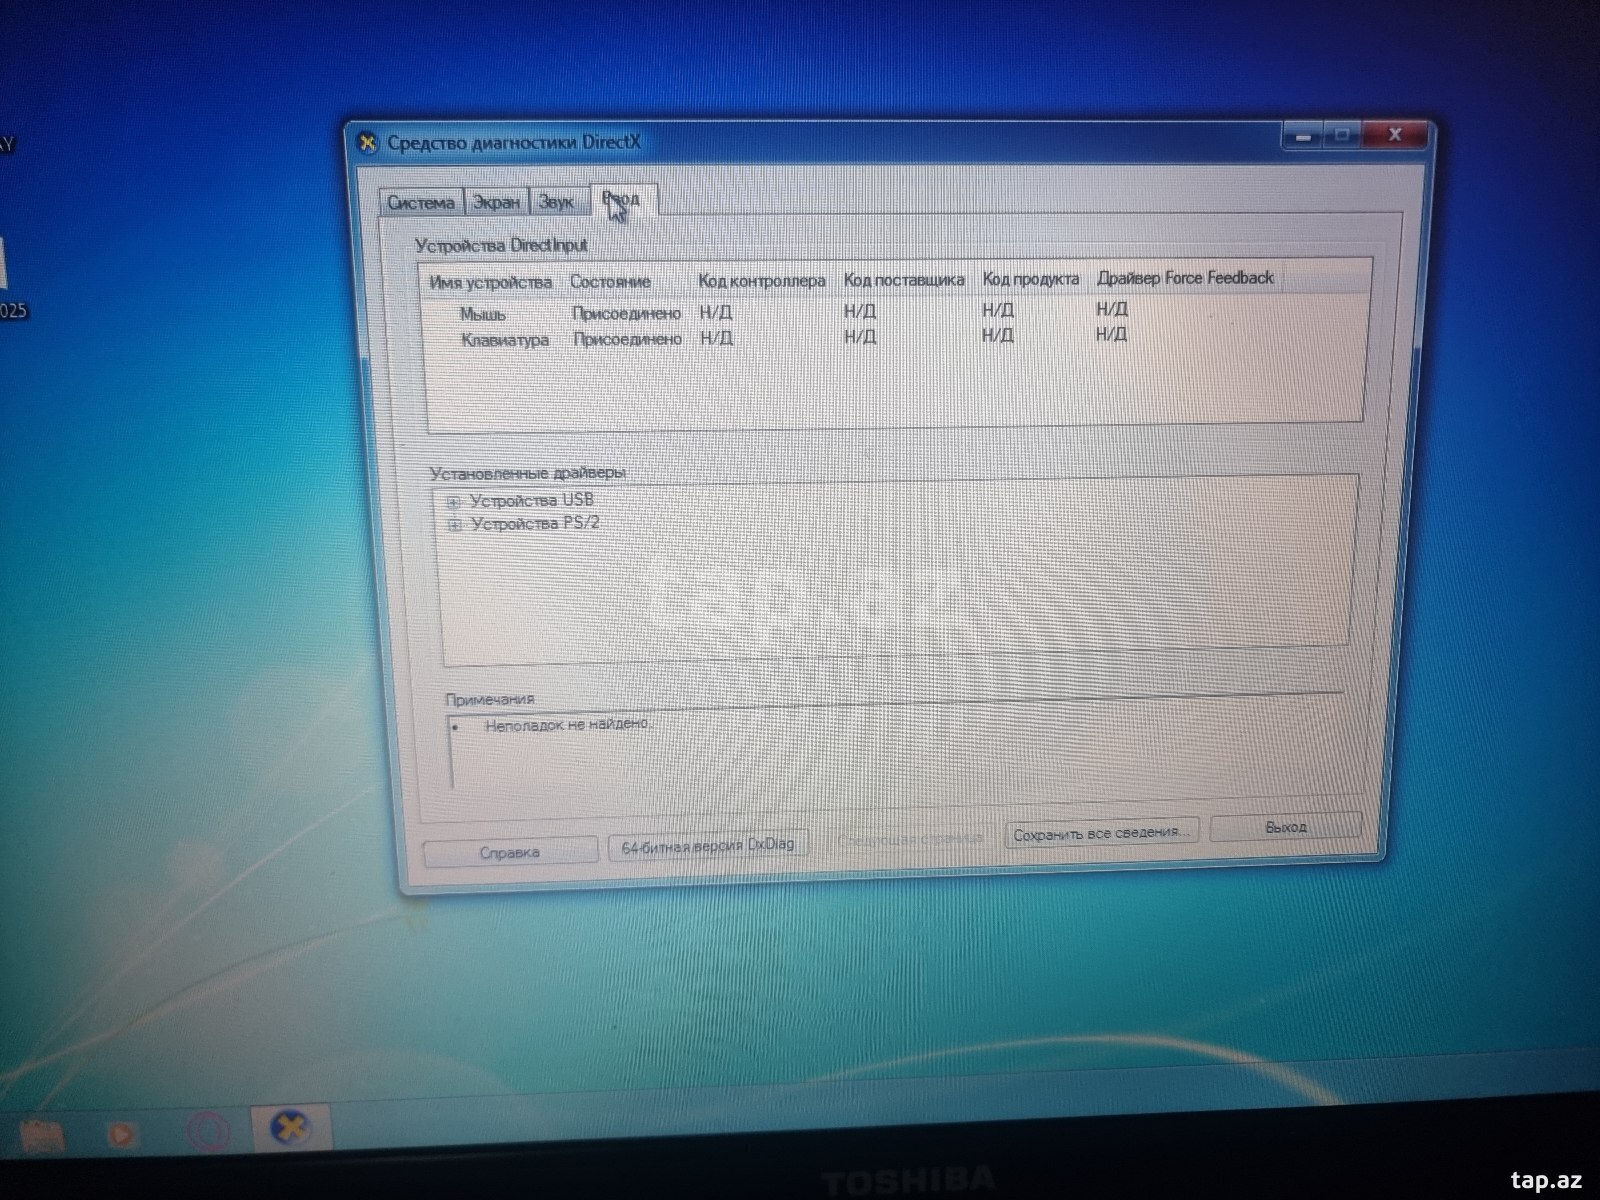Click Присоединено status in the Клавиатура row

click(x=627, y=339)
